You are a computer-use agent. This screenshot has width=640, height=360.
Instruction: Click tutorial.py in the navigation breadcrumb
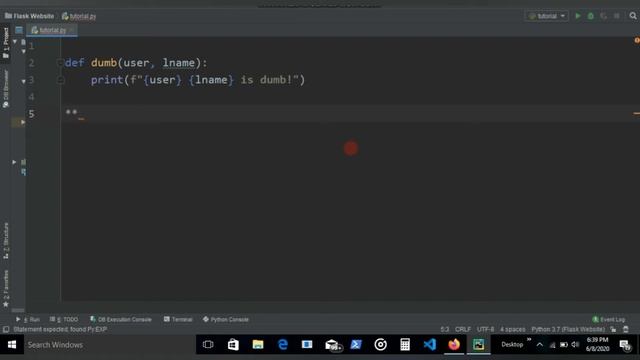[79, 16]
